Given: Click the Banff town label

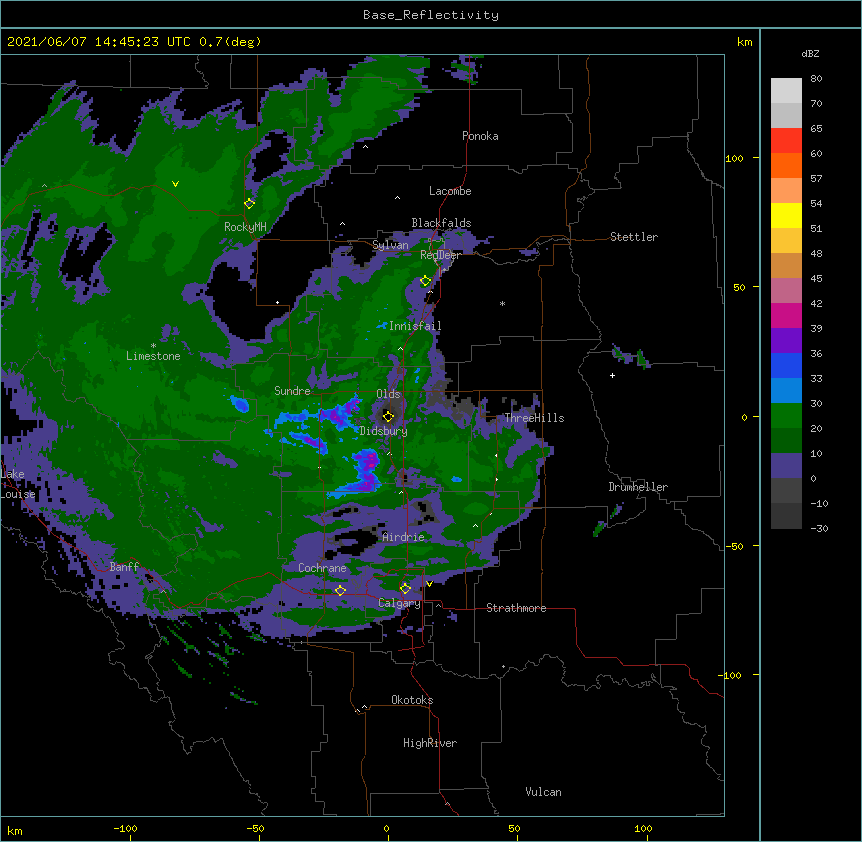Looking at the screenshot, I should (x=124, y=567).
